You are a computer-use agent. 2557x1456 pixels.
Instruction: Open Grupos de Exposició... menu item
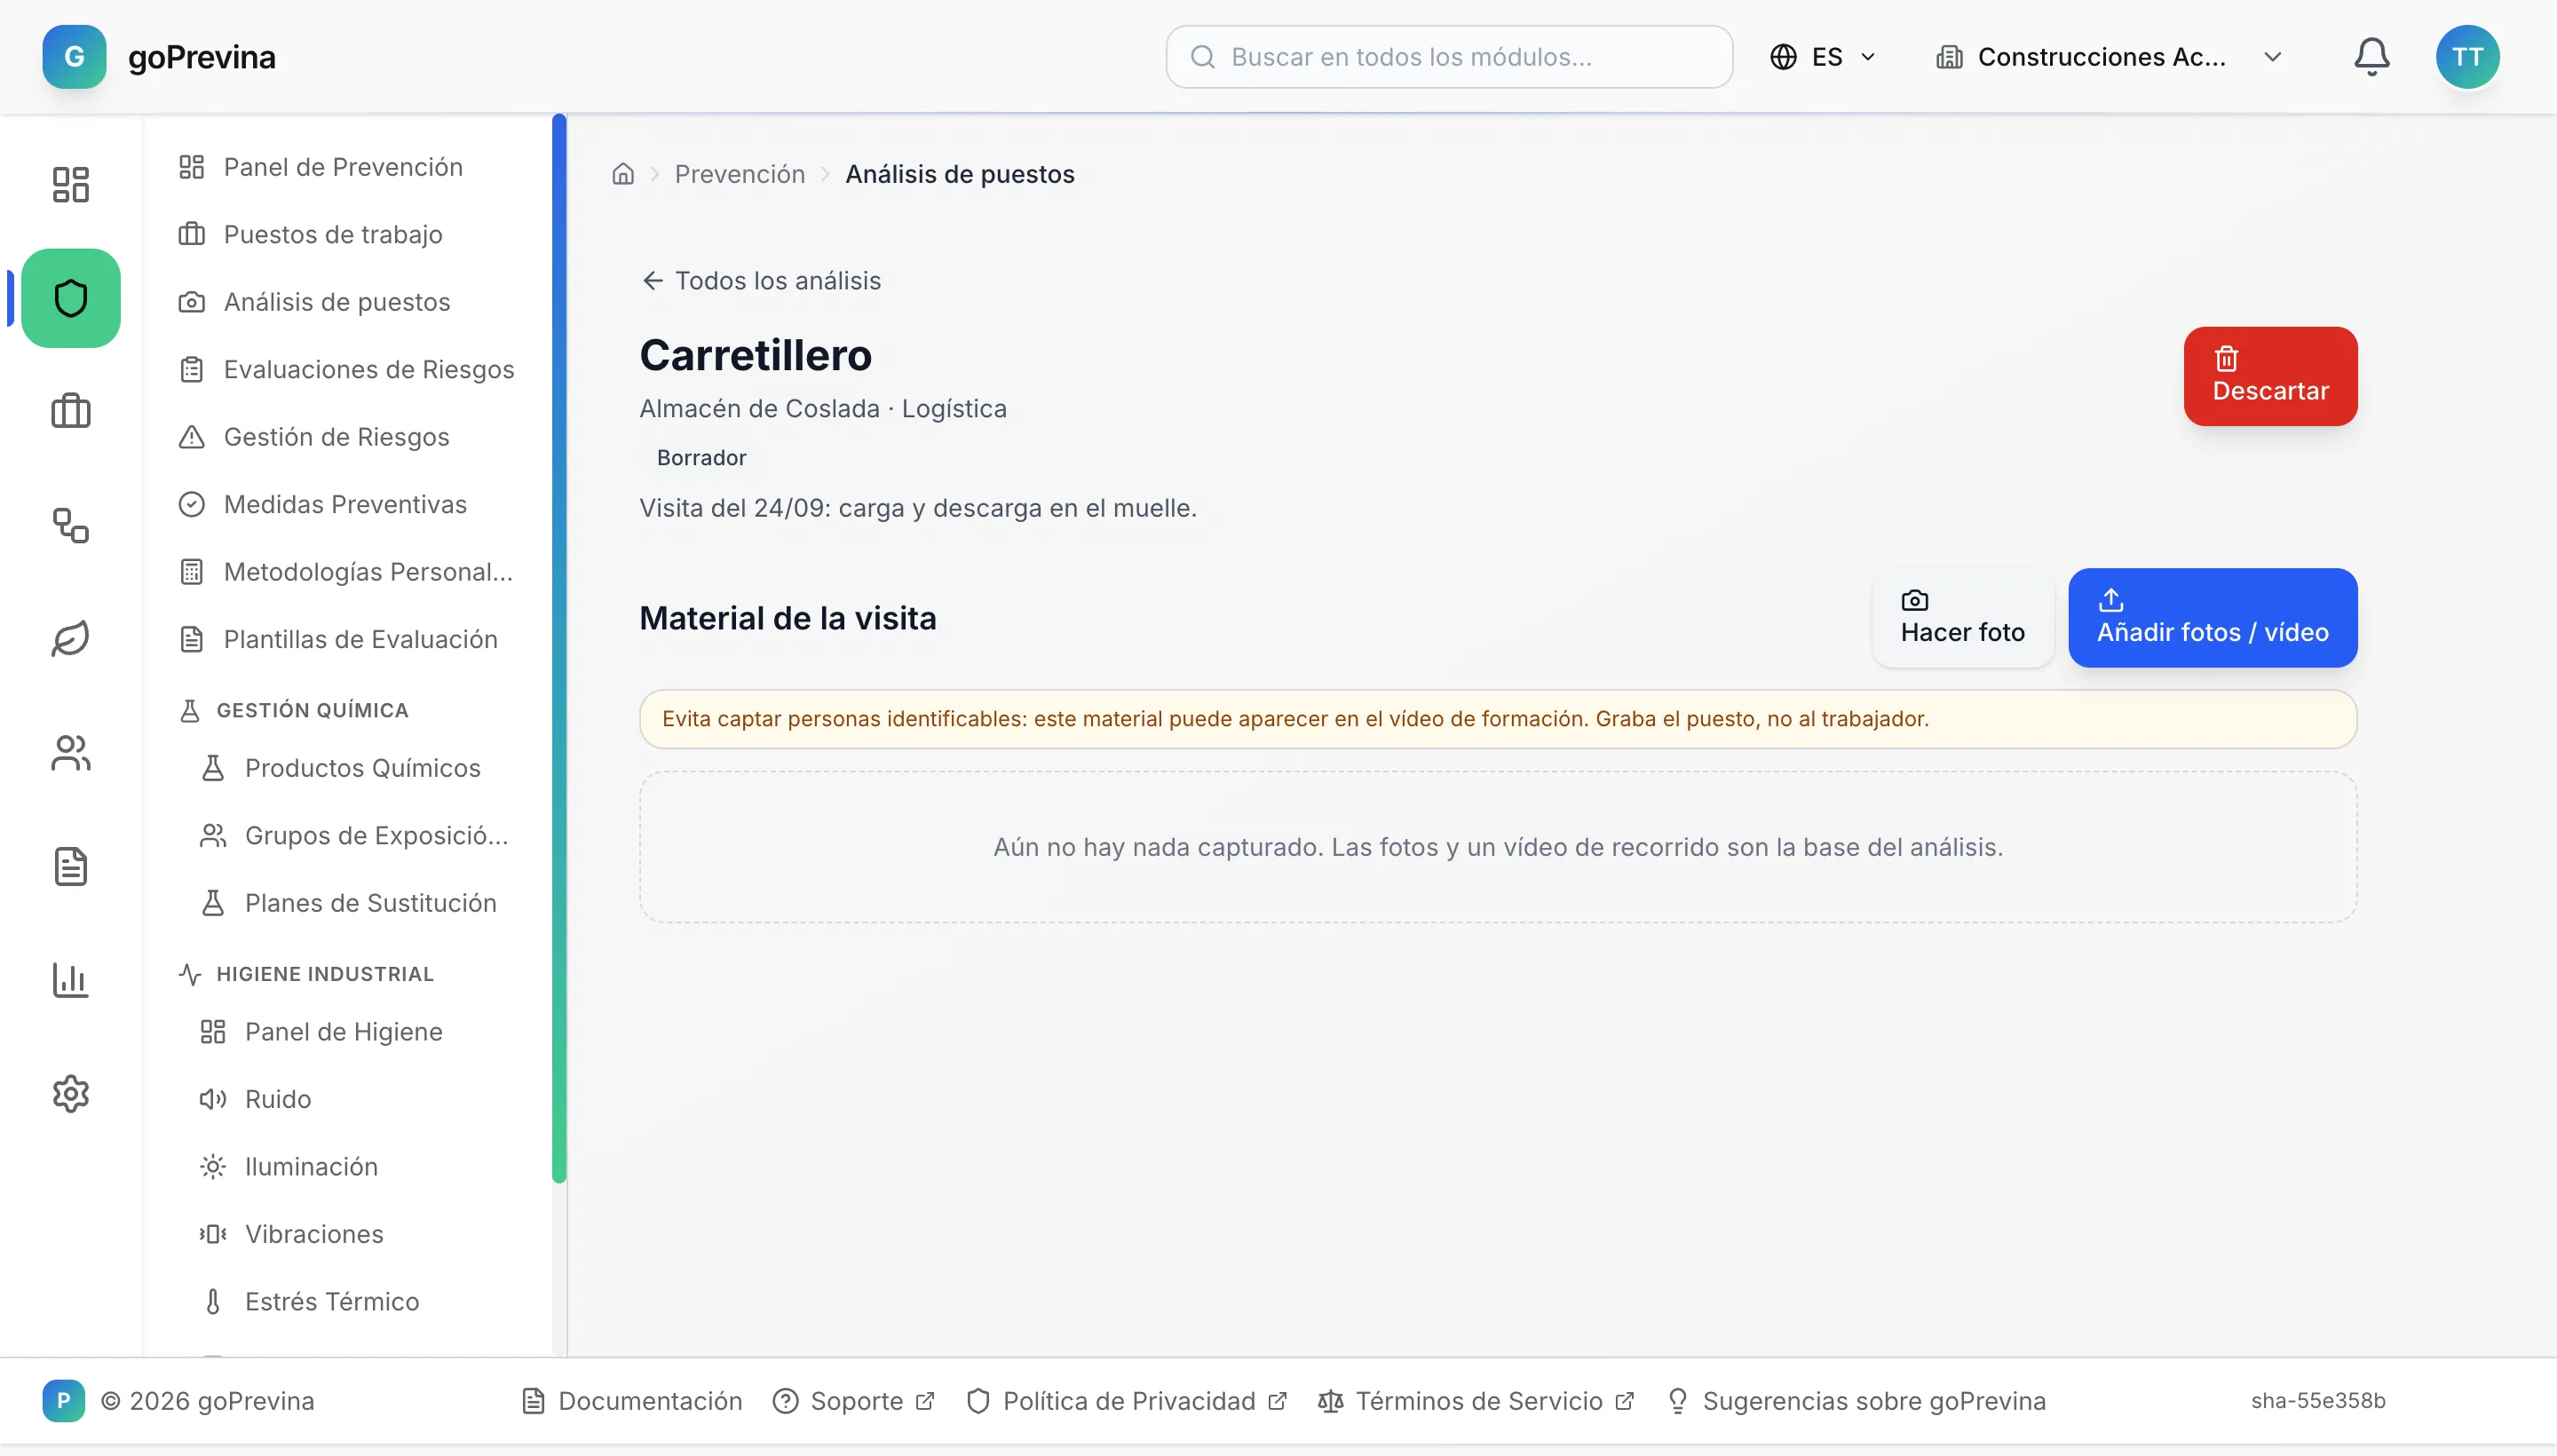pyautogui.click(x=358, y=835)
